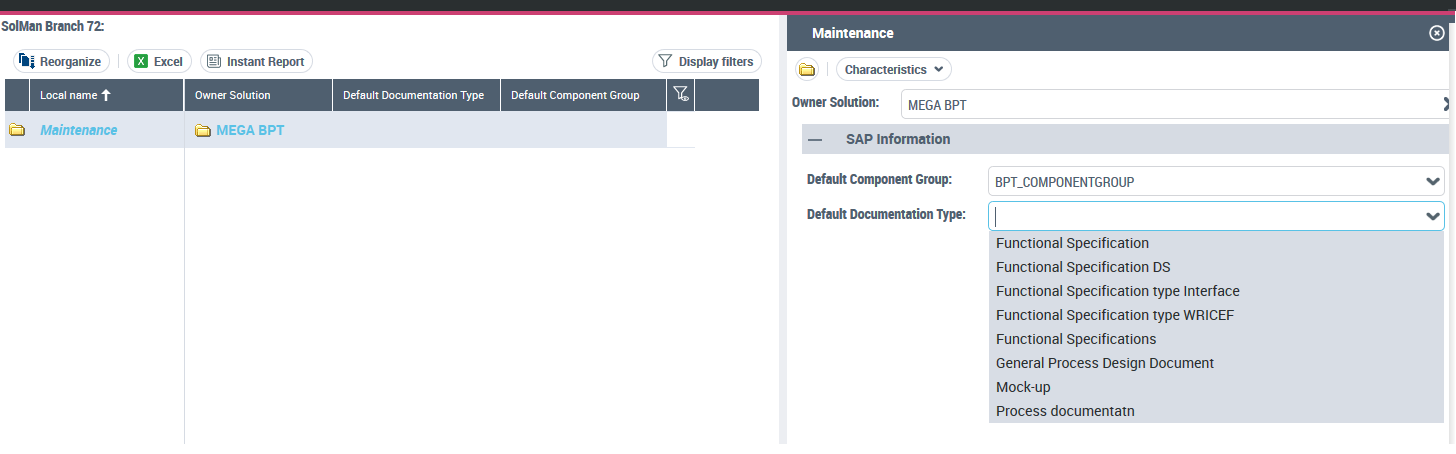Click the MEGA BPT folder icon in the table
This screenshot has height=454, width=1456.
coord(203,131)
